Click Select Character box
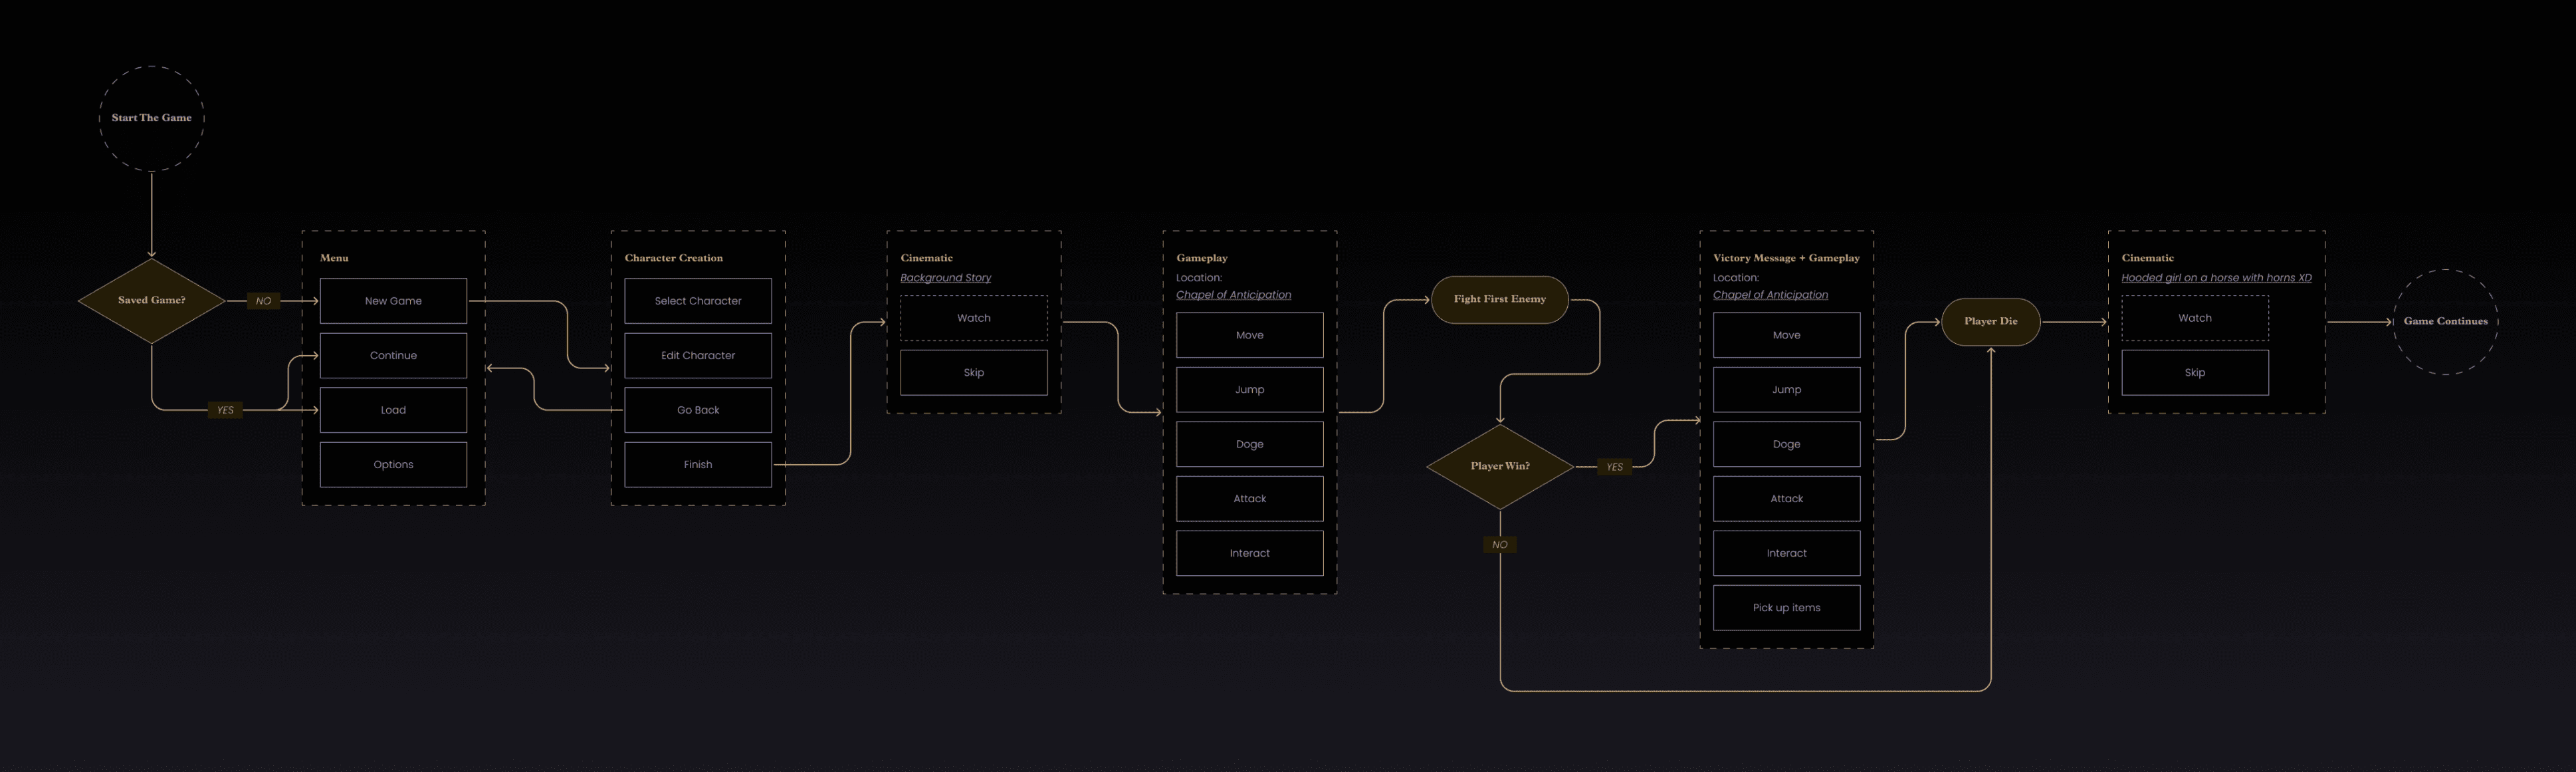Image resolution: width=2576 pixels, height=772 pixels. pyautogui.click(x=698, y=301)
